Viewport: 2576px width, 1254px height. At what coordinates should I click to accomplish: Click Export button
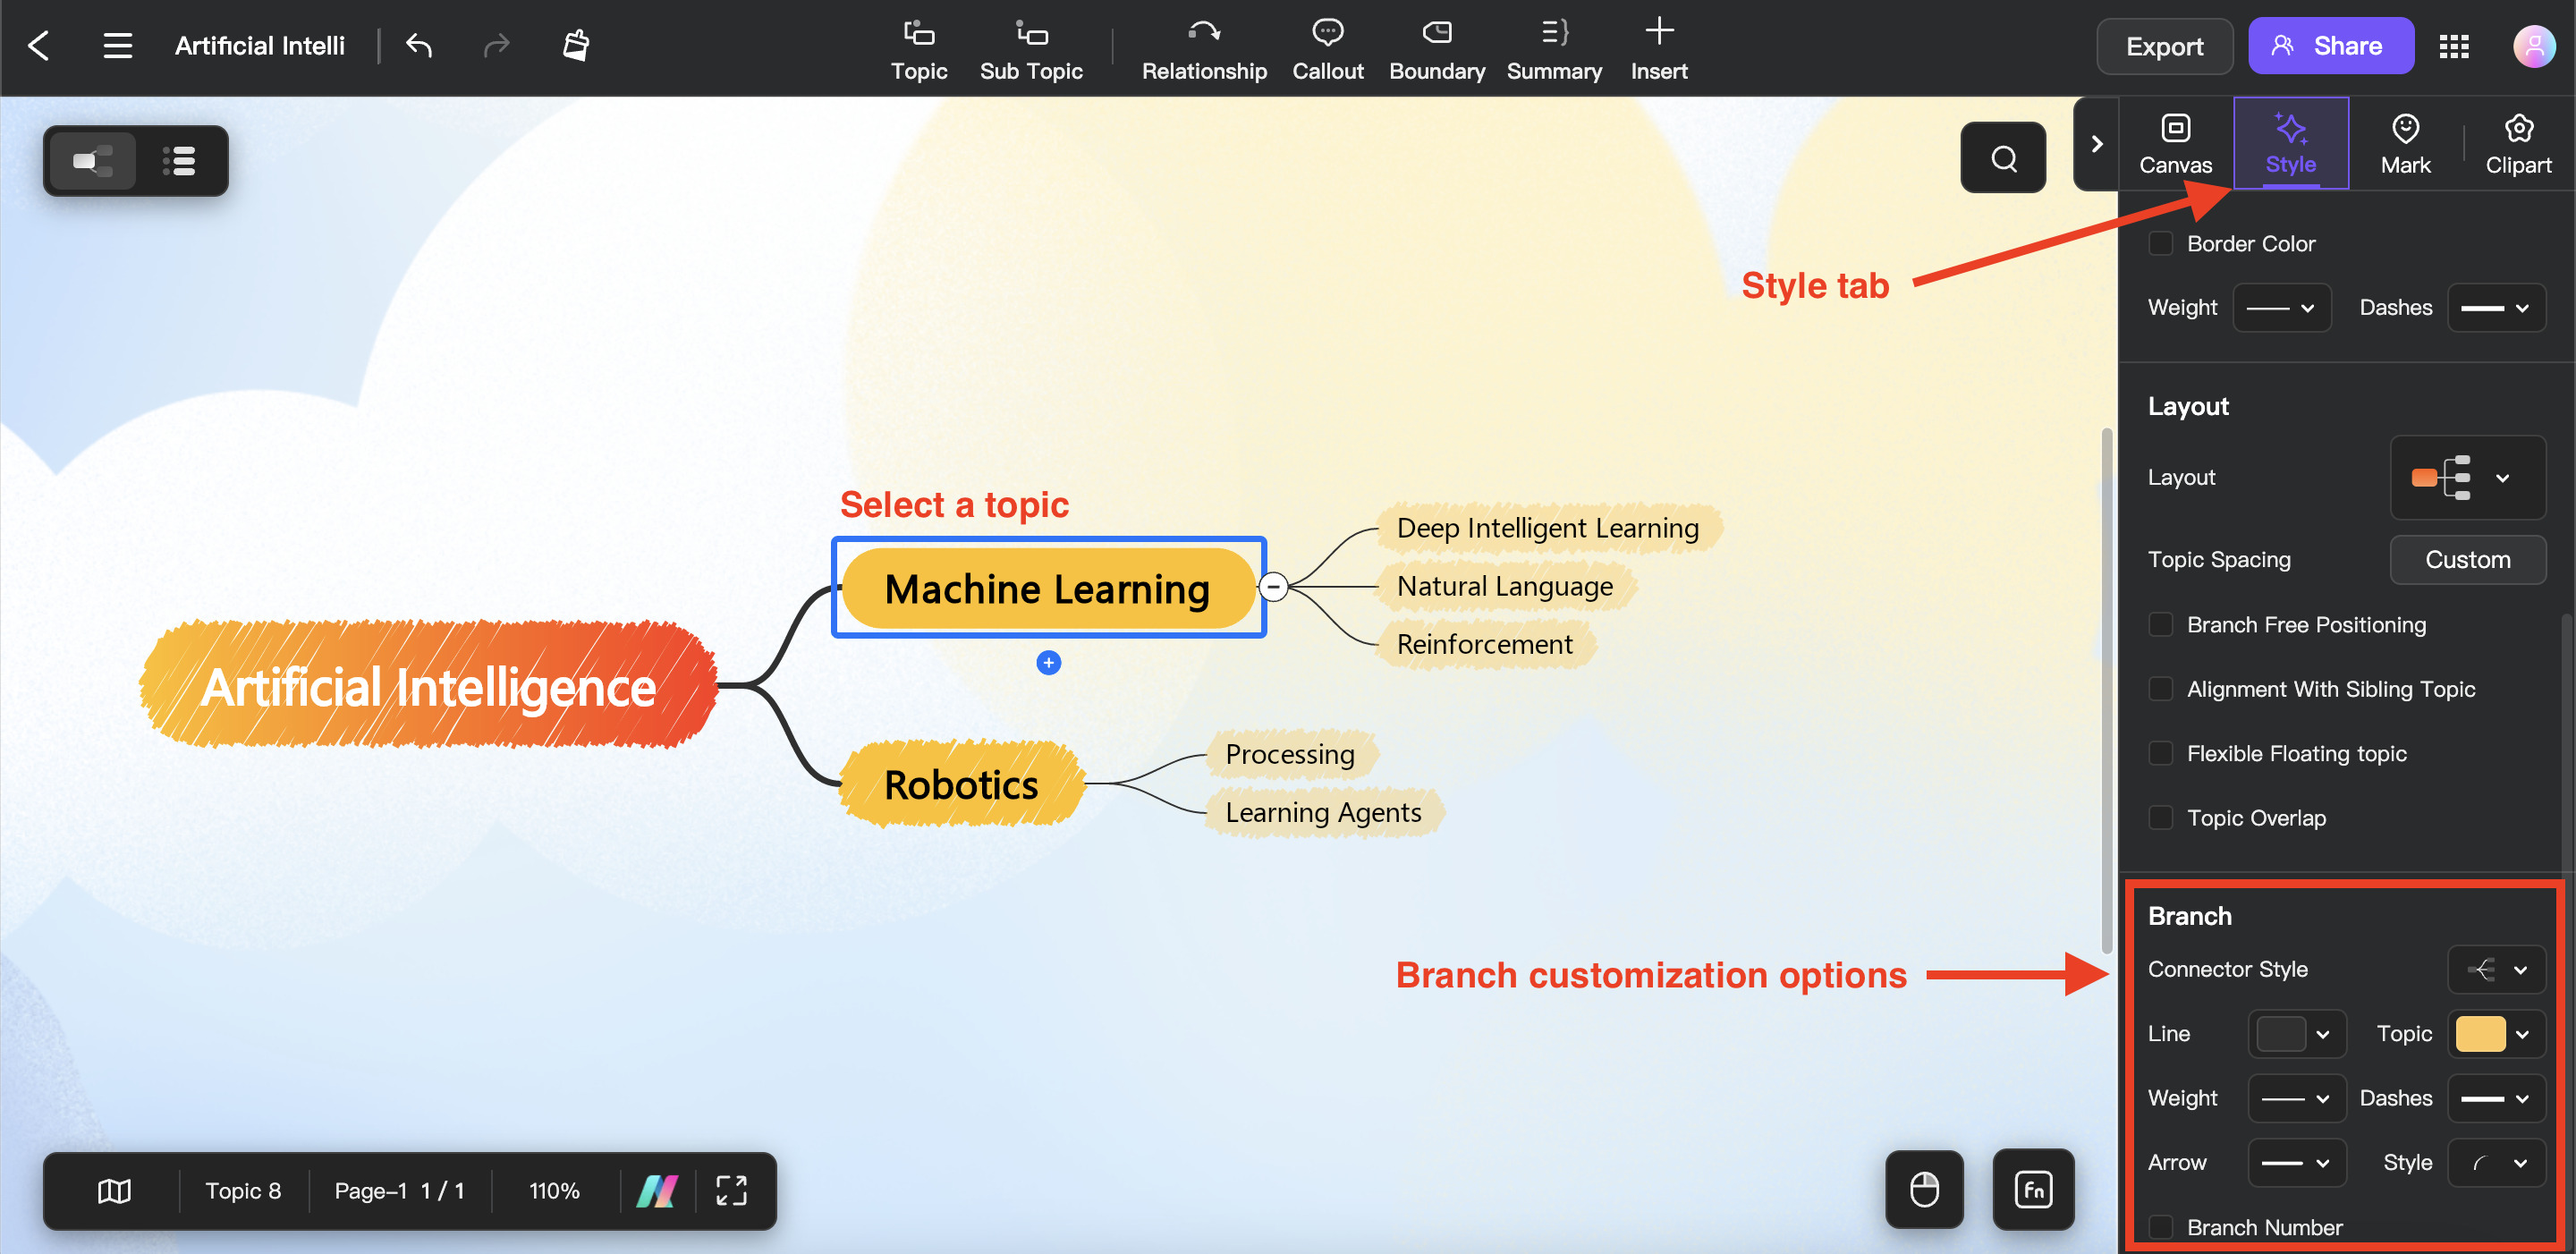pyautogui.click(x=2164, y=45)
